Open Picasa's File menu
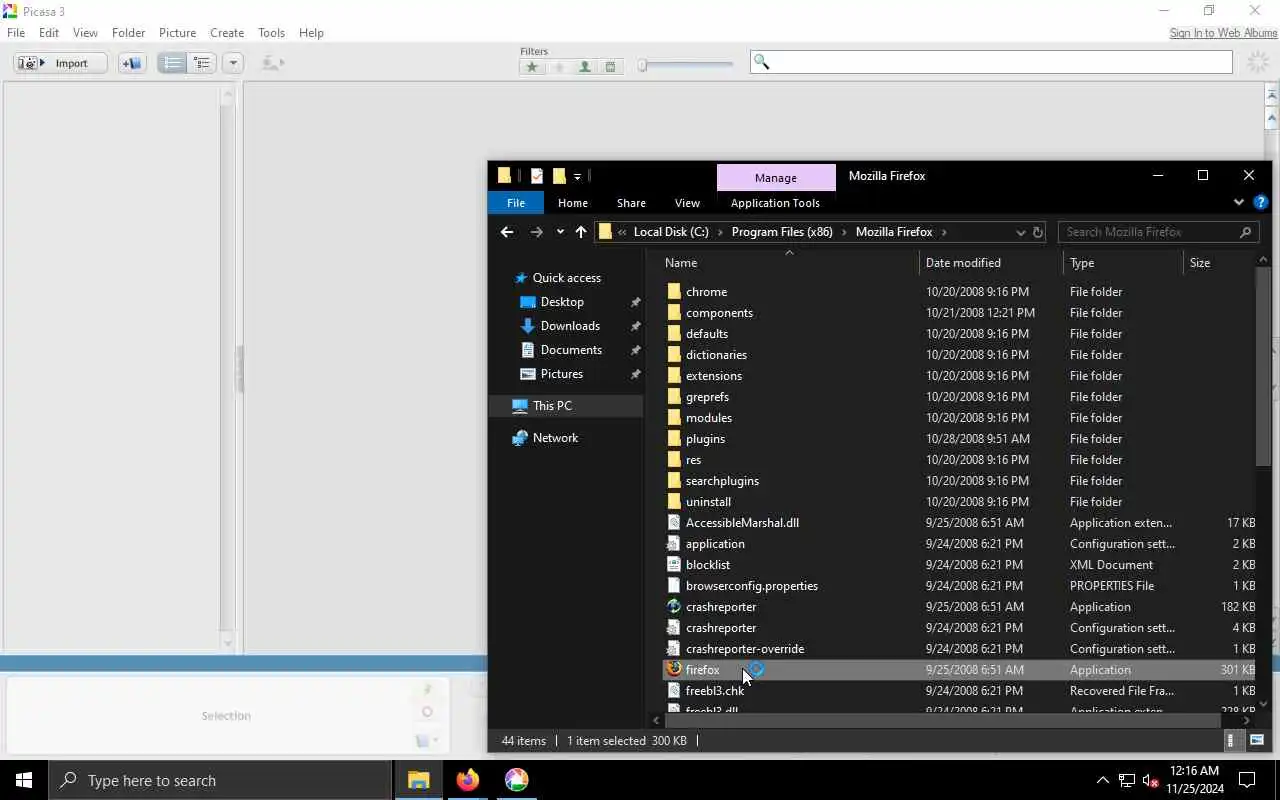This screenshot has height=800, width=1280. [16, 33]
